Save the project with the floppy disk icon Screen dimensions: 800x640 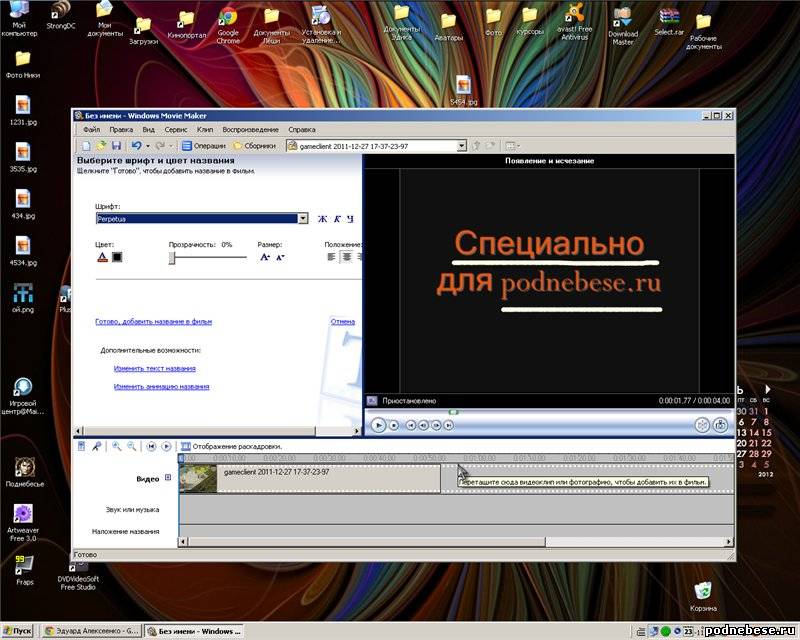(x=116, y=146)
